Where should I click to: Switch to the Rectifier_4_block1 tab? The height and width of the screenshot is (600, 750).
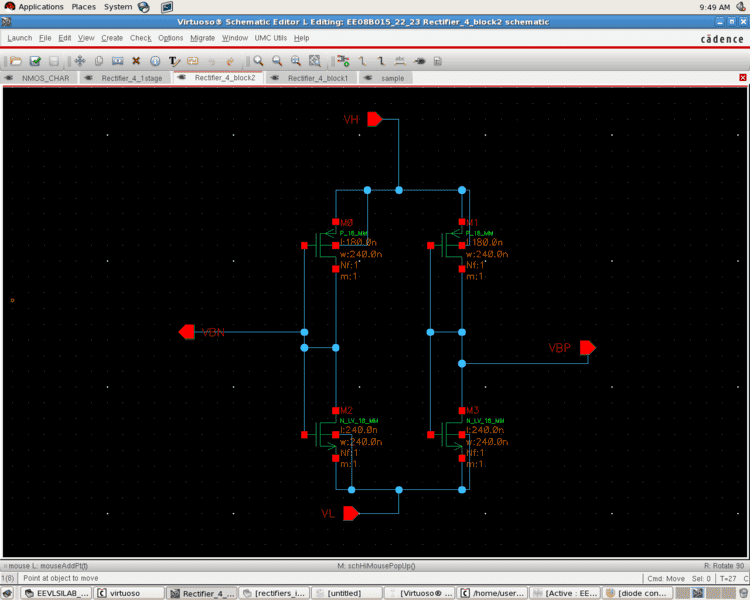point(318,77)
